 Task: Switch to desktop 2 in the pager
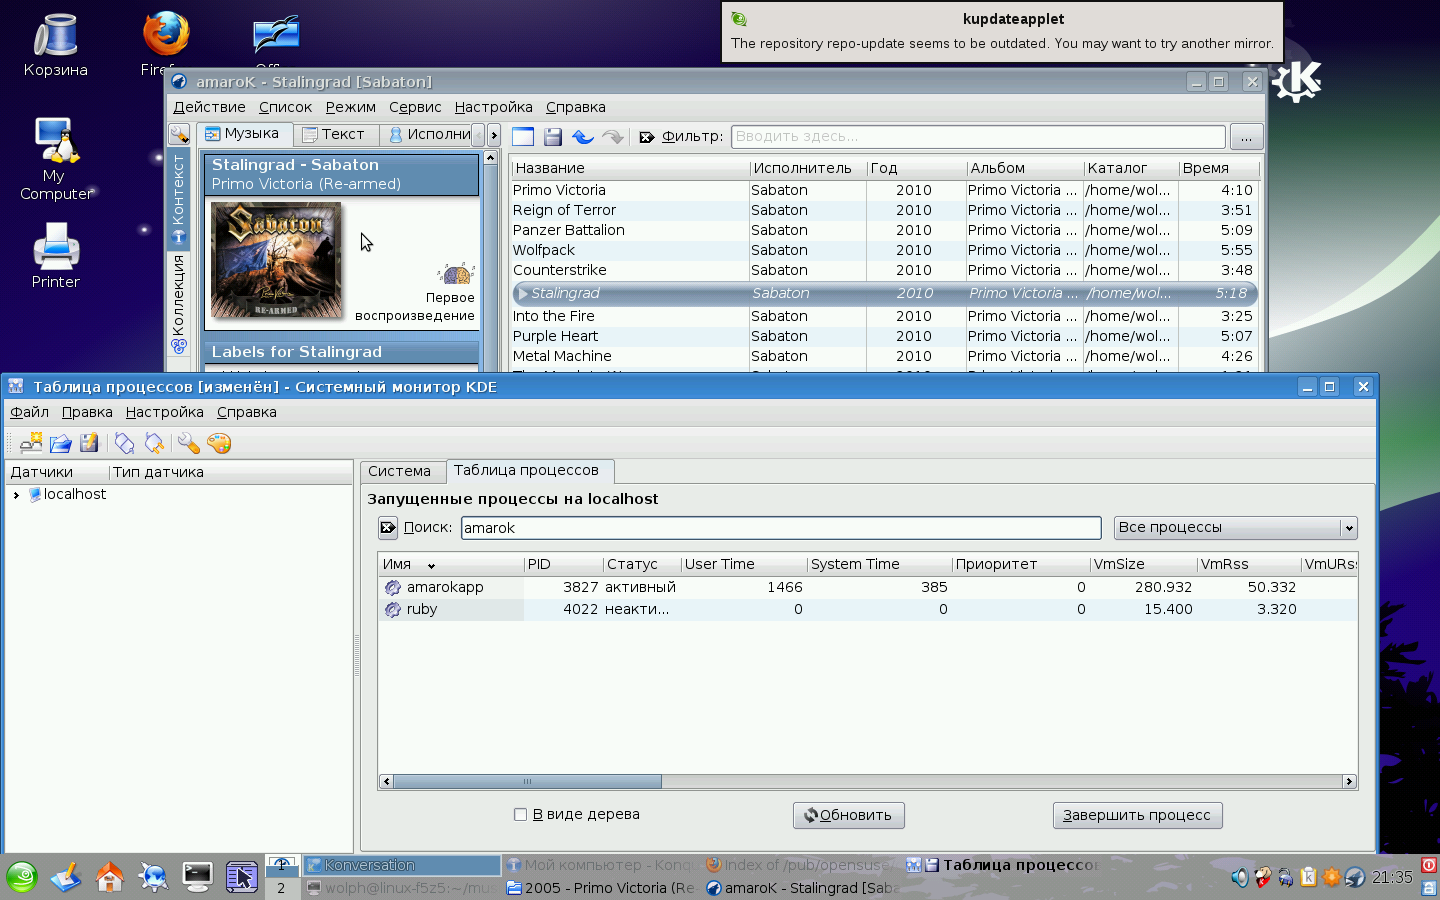pyautogui.click(x=282, y=888)
